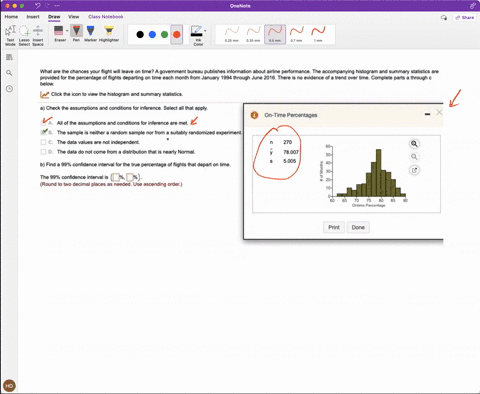This screenshot has width=480, height=394.
Task: Click the upper bound interval input box
Action: point(130,177)
